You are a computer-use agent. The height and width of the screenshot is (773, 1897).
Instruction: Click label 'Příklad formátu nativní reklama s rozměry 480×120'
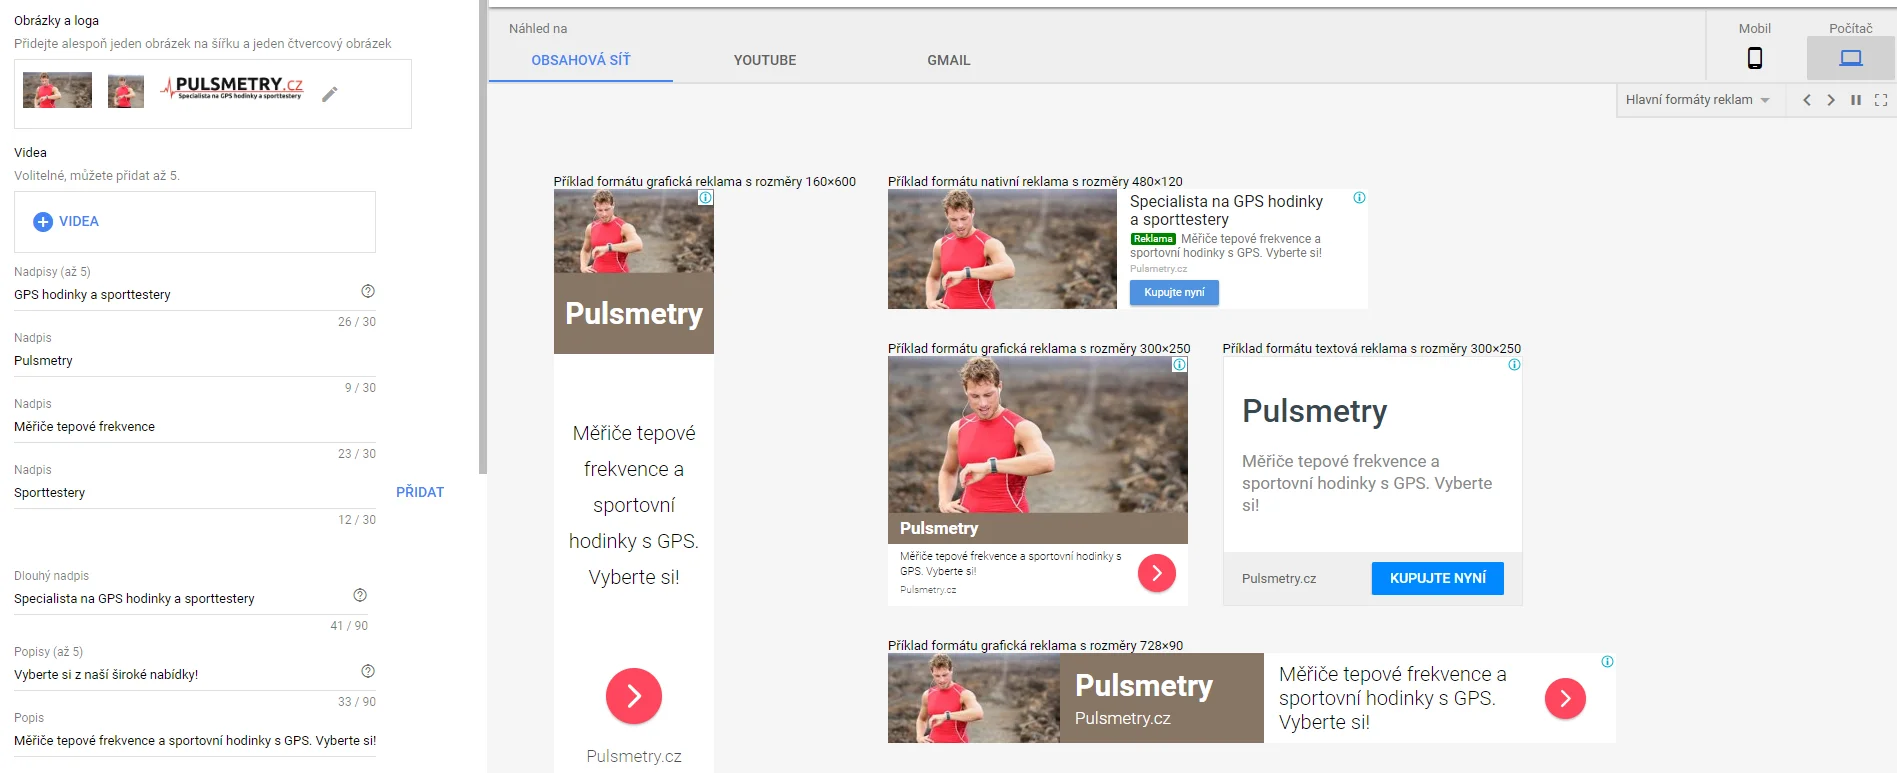coord(1035,182)
